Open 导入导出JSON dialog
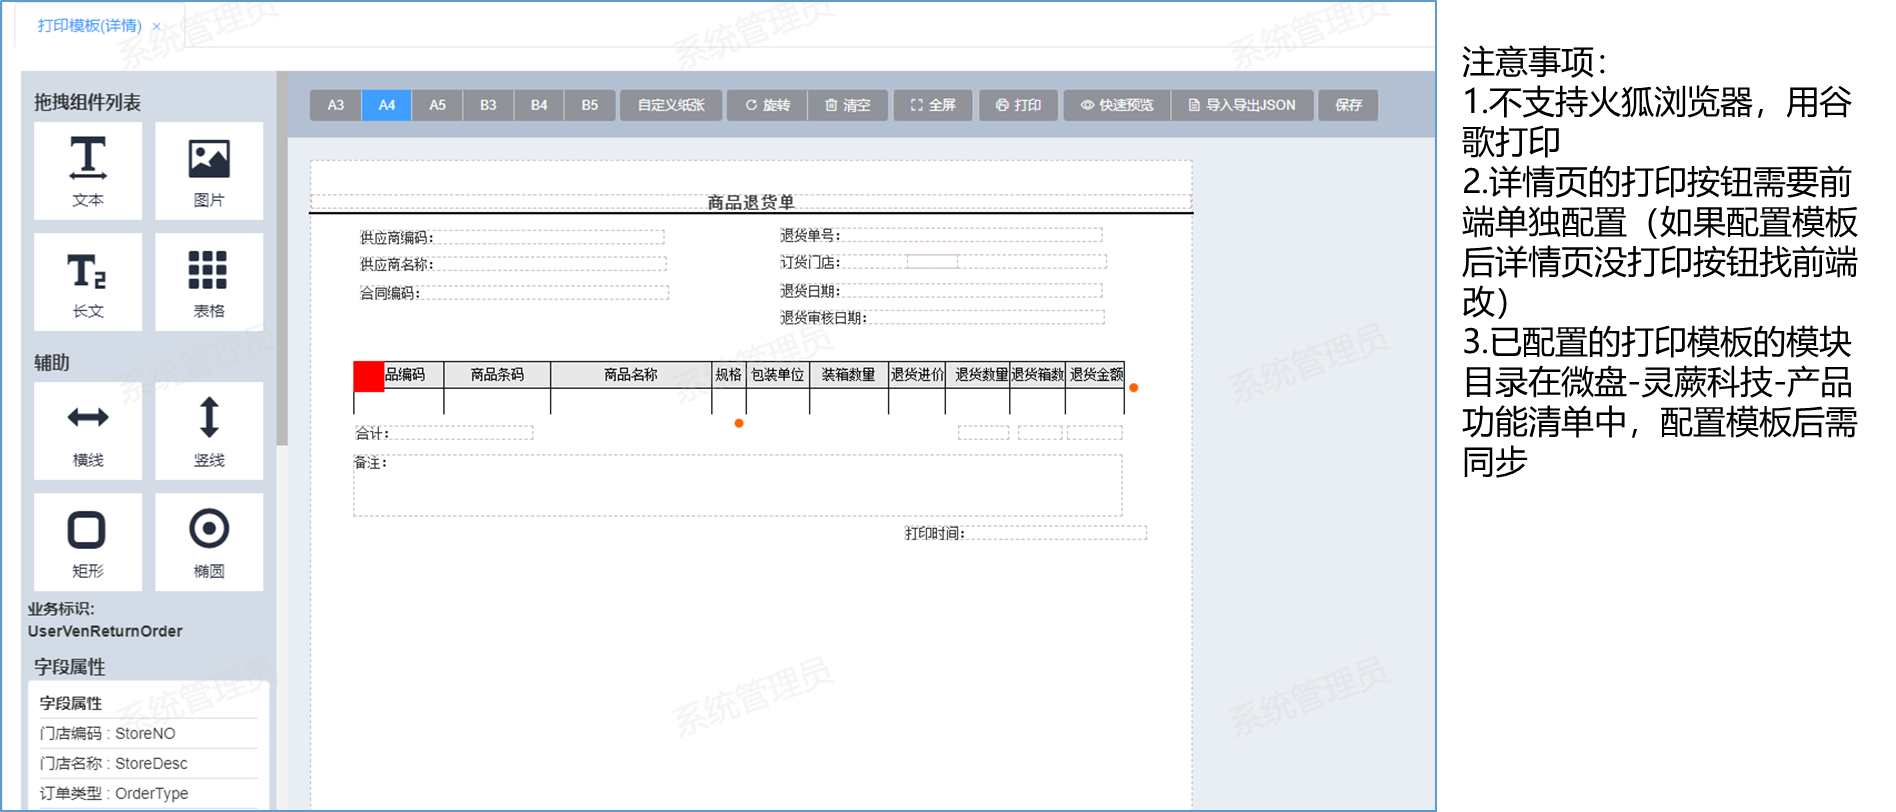 (1242, 105)
